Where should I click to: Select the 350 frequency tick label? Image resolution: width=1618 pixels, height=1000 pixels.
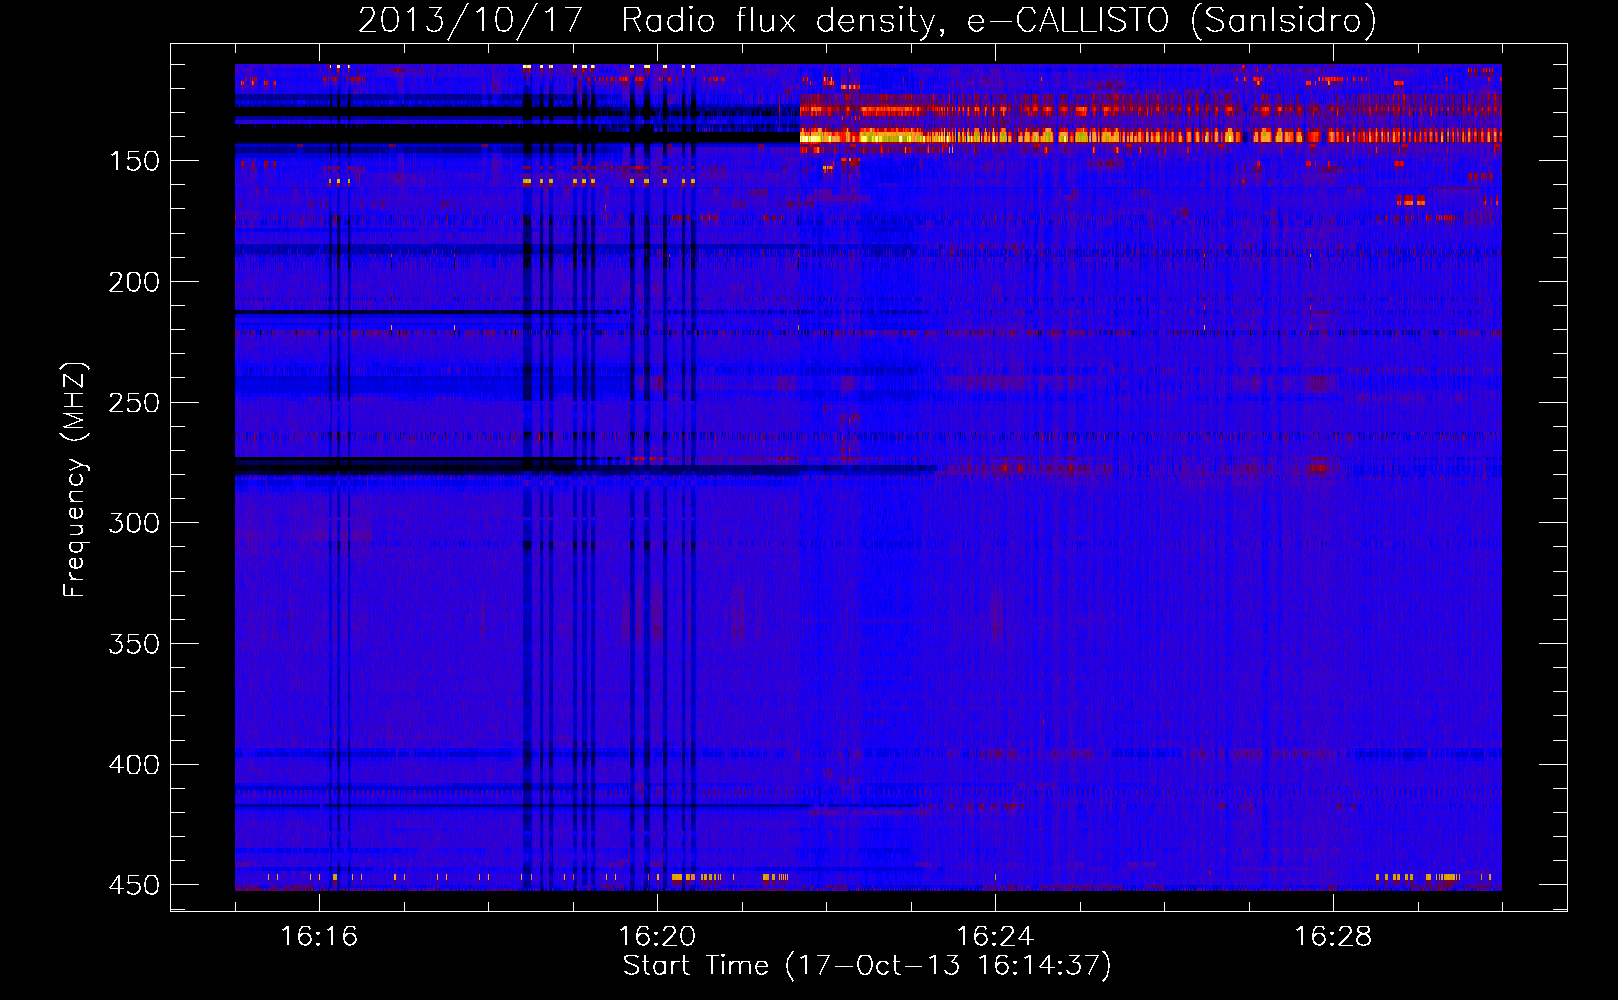134,644
